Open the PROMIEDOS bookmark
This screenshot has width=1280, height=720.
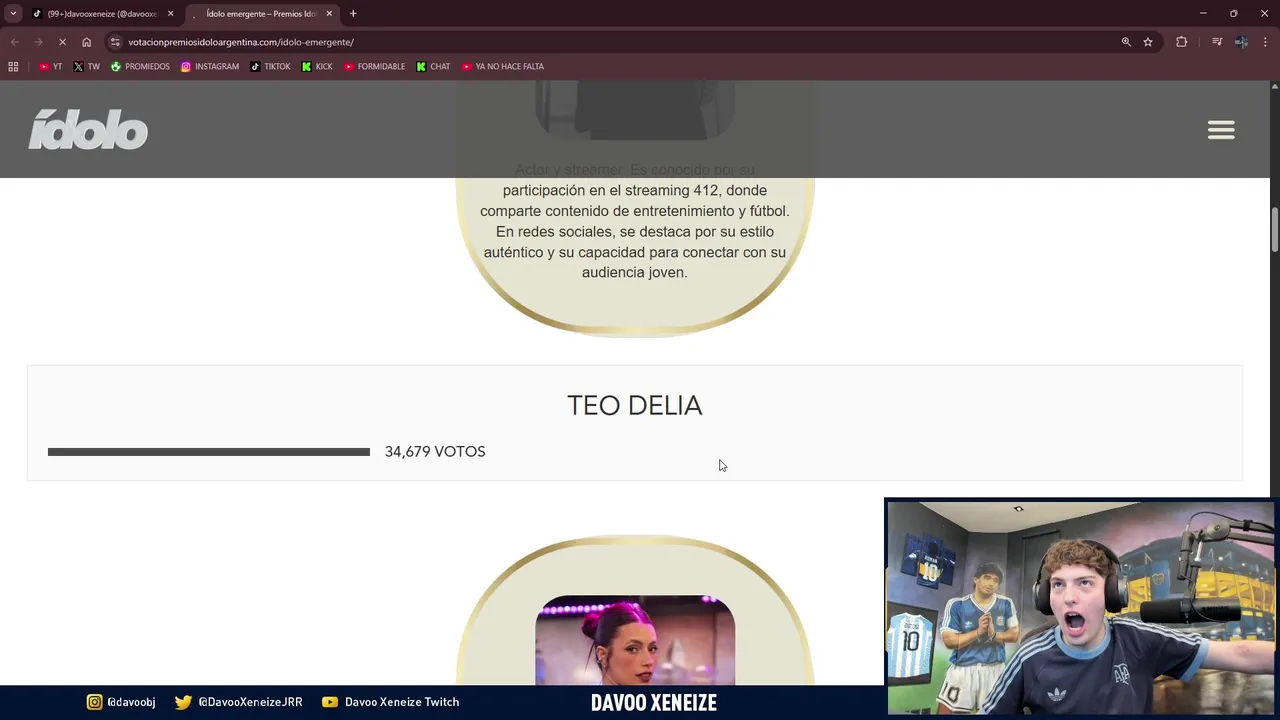[140, 67]
